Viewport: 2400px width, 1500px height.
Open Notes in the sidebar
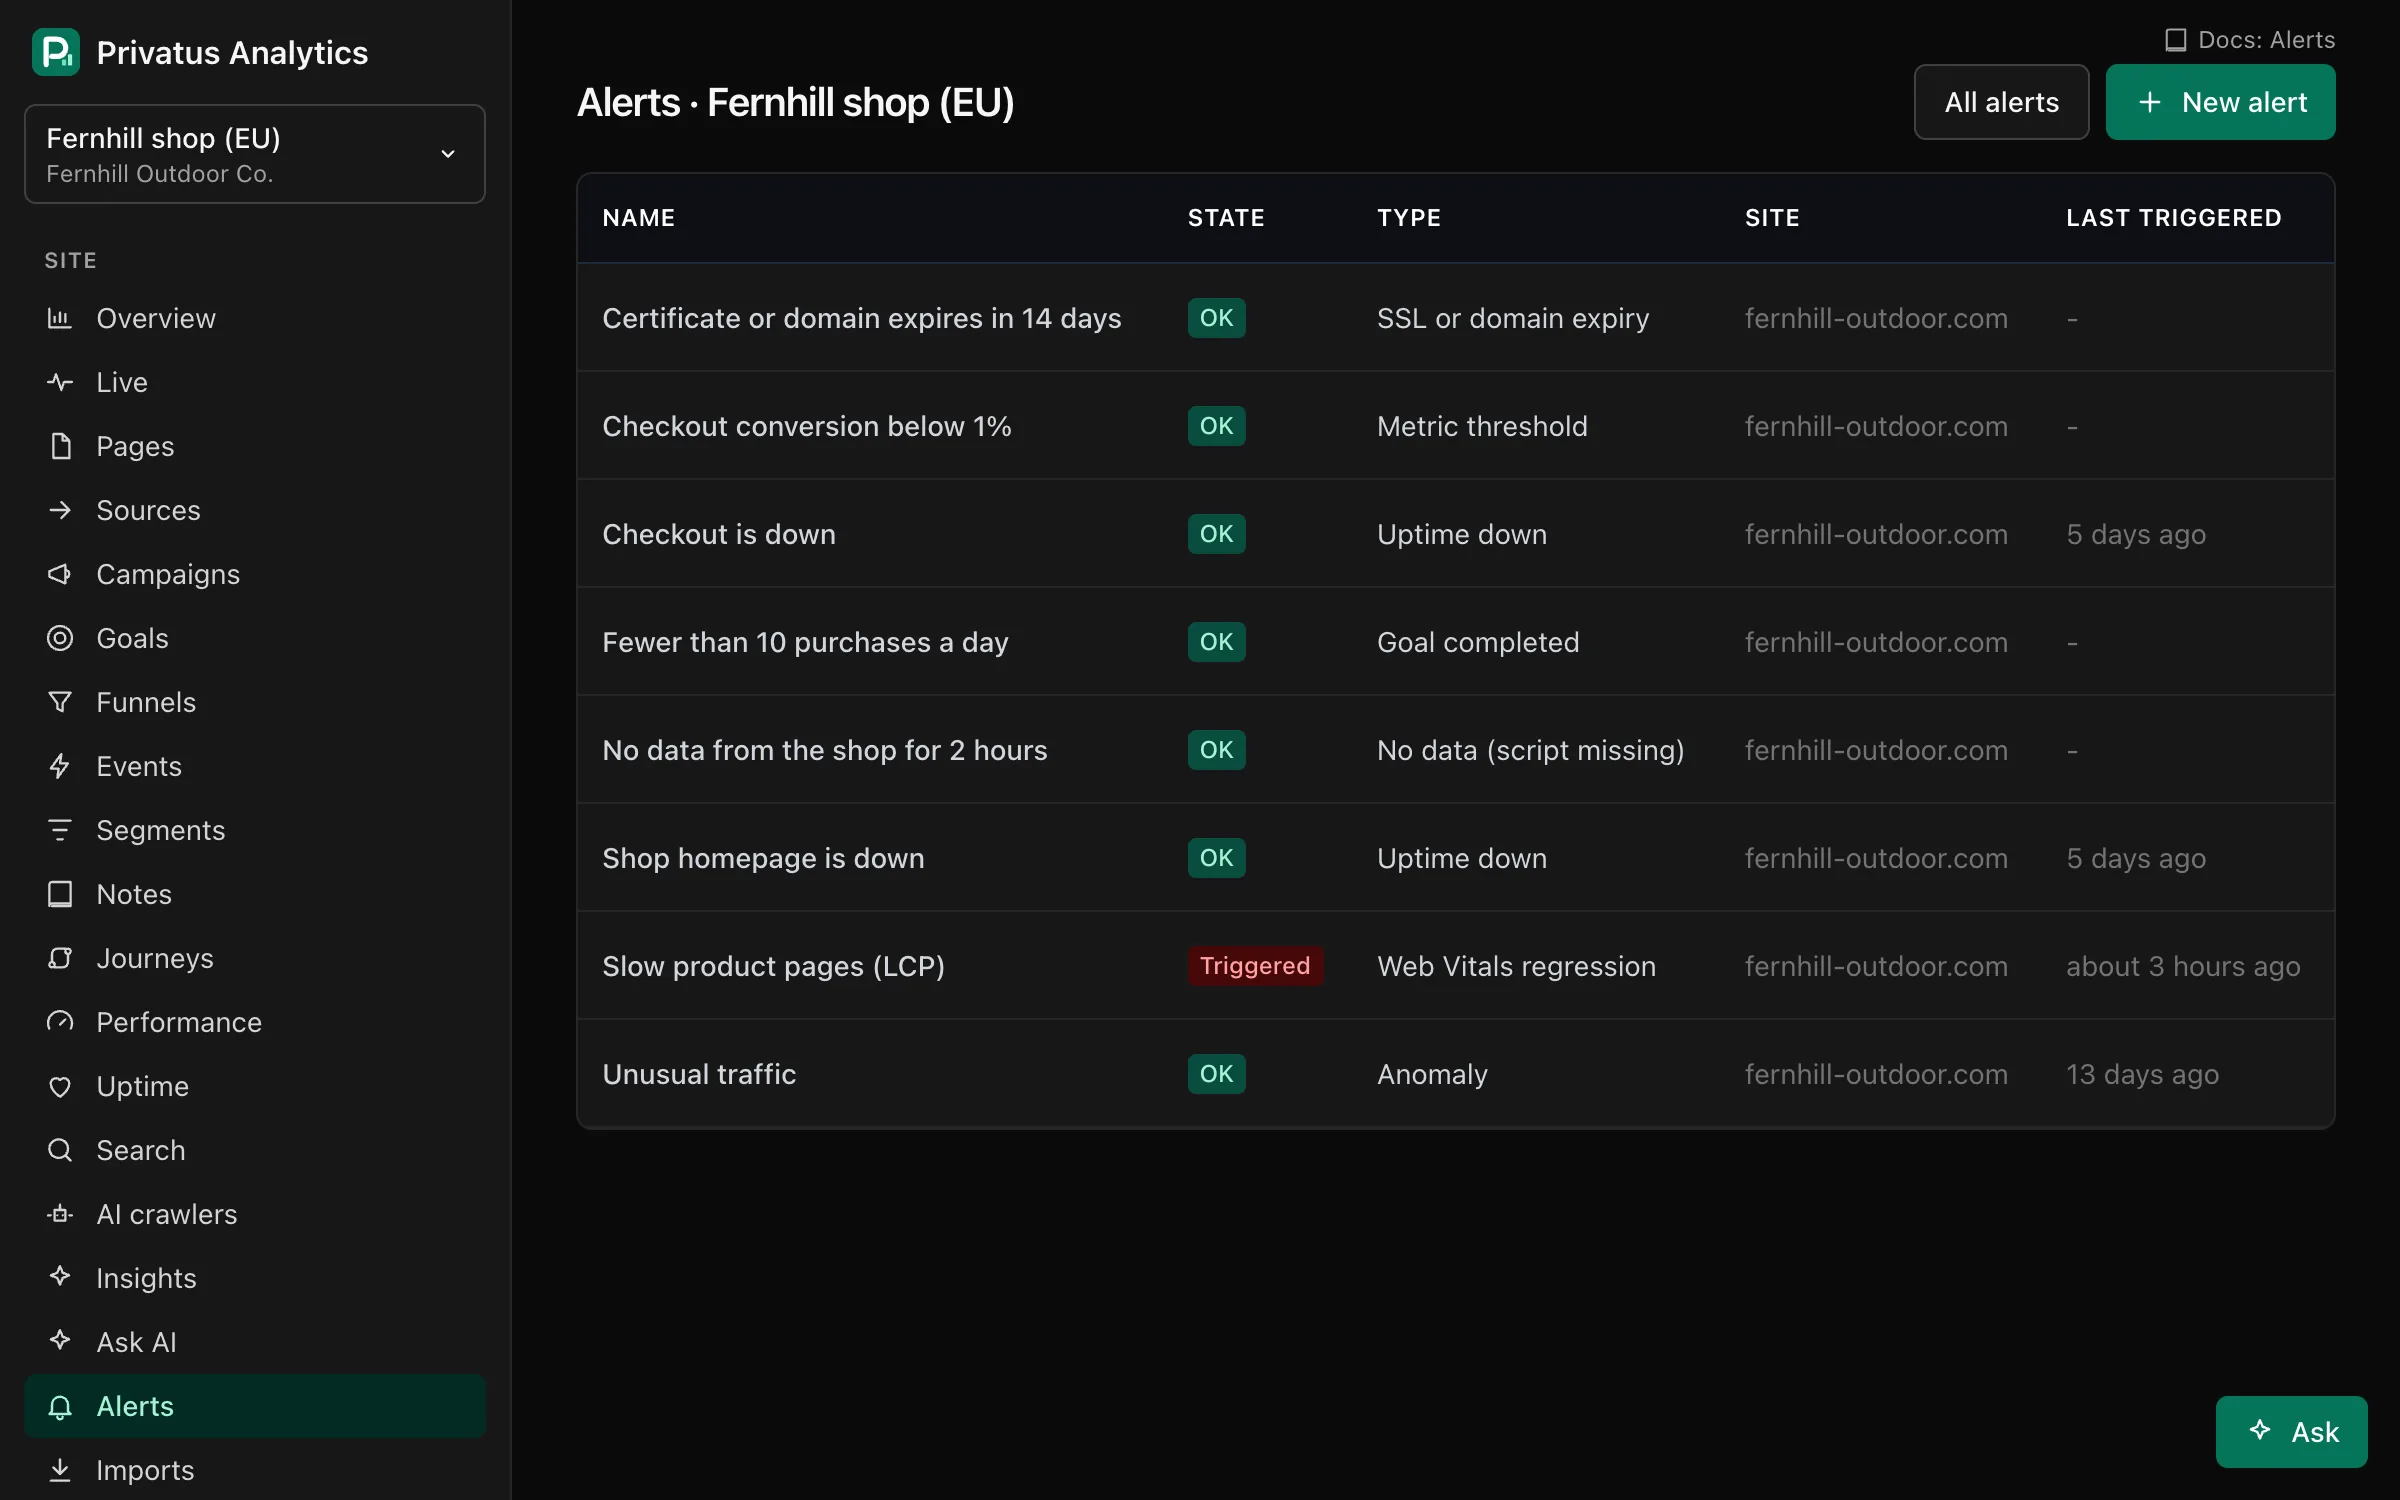point(255,894)
